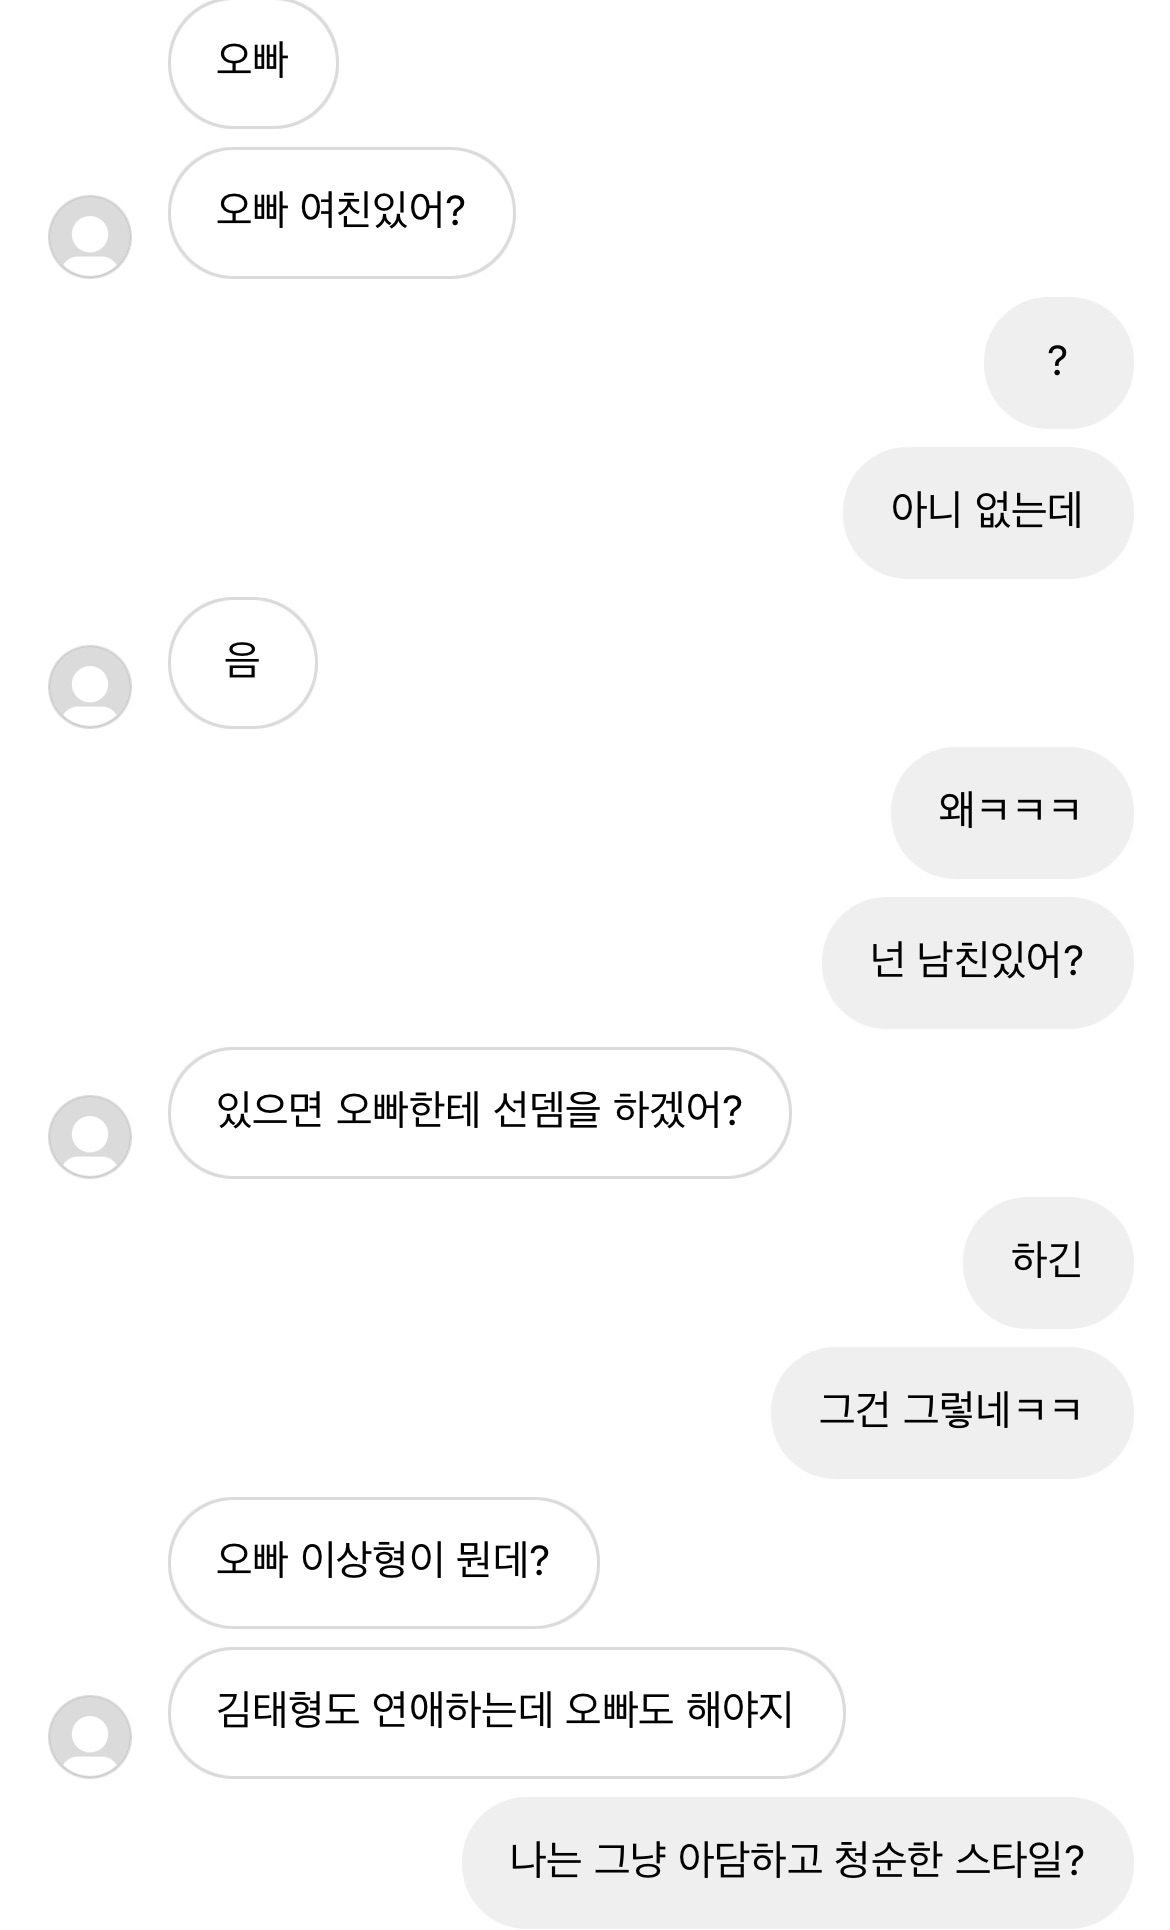This screenshot has height=1930, width=1170.
Task: Tap the '하긴' sent bubble
Action: click(1047, 1262)
